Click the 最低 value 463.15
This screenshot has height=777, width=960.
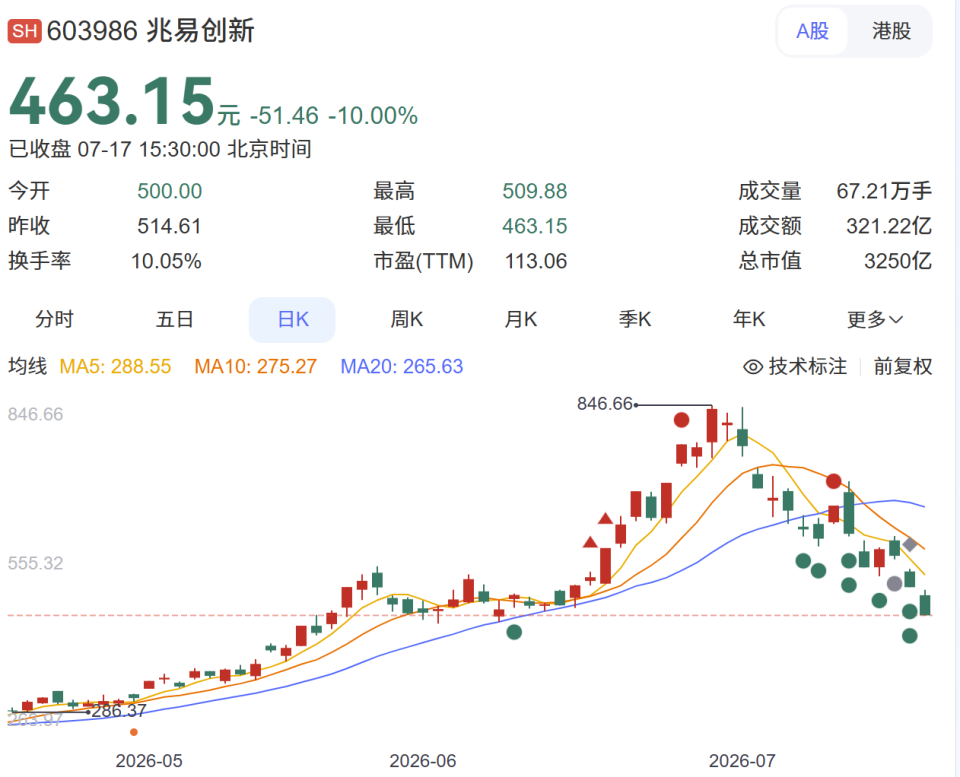(534, 226)
